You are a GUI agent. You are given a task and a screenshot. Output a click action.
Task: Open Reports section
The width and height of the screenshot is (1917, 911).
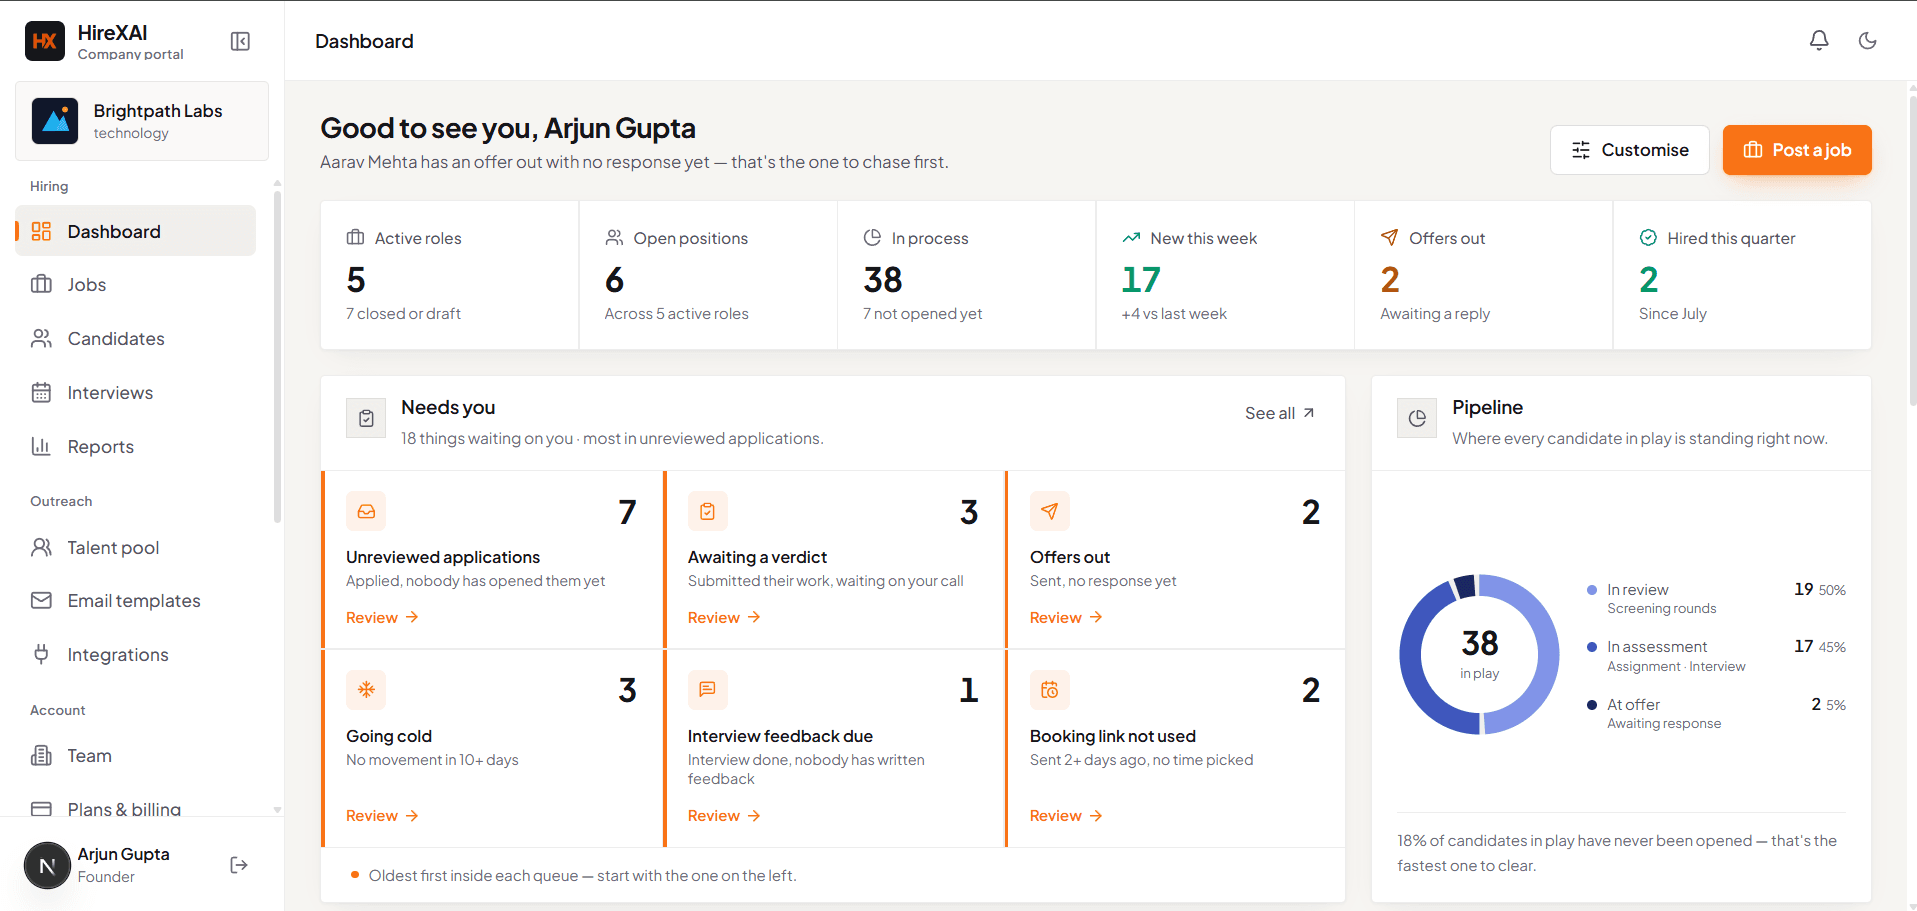click(x=136, y=447)
